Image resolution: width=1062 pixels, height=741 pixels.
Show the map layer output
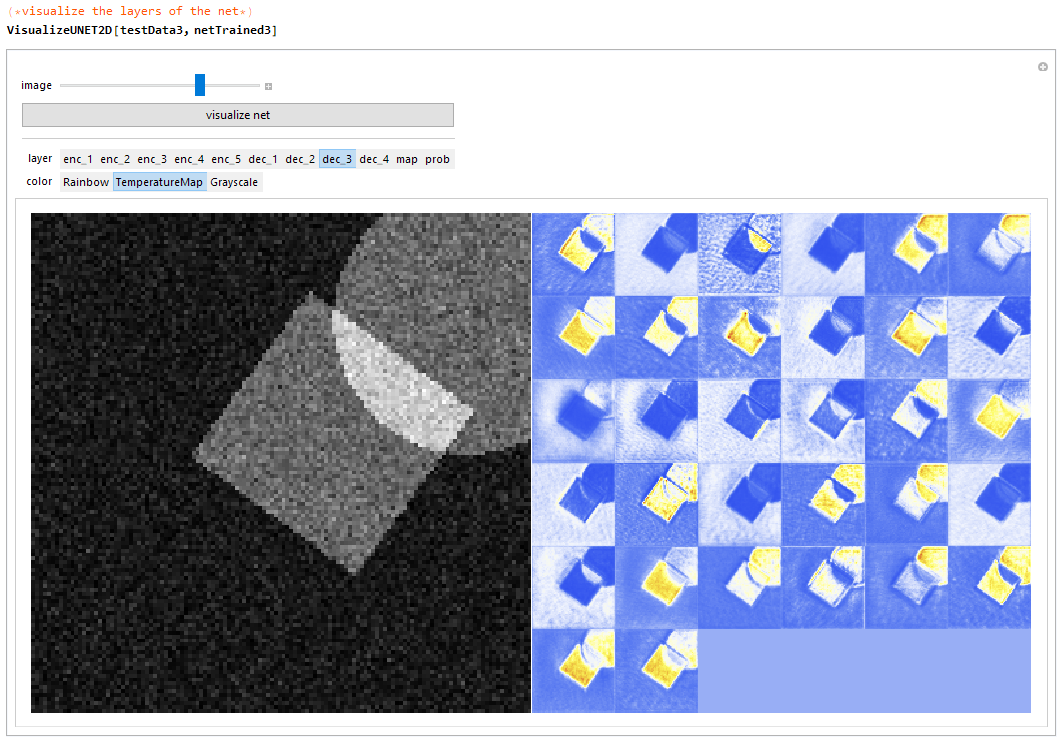coord(407,159)
